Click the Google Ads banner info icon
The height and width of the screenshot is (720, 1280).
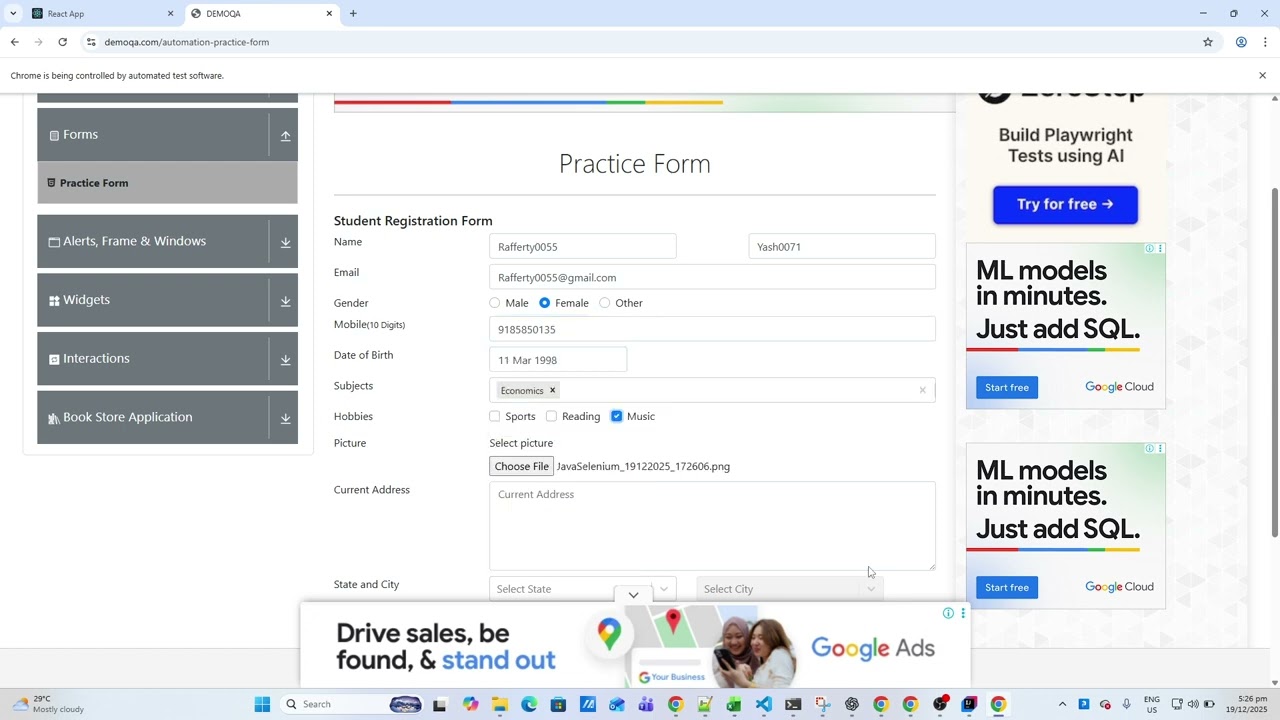pyautogui.click(x=948, y=613)
